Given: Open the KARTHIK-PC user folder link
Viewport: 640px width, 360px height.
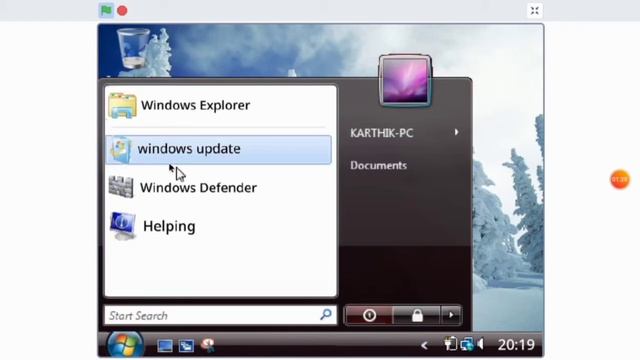Looking at the screenshot, I should pos(382,133).
